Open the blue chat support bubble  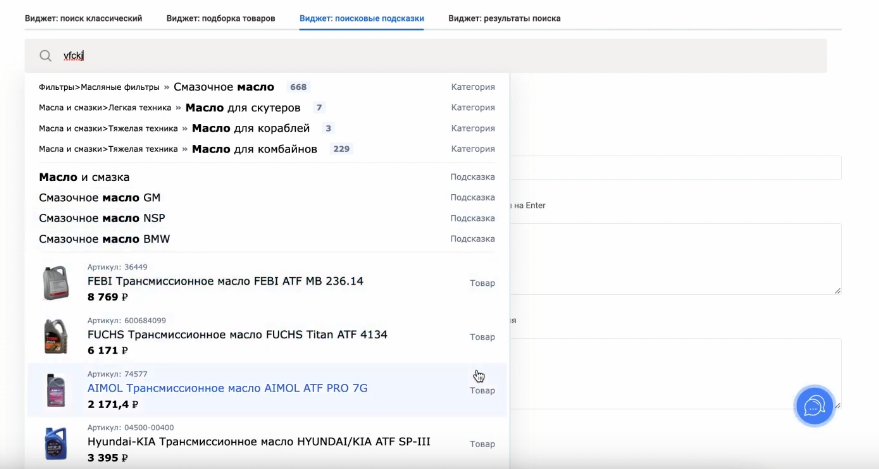pyautogui.click(x=814, y=405)
